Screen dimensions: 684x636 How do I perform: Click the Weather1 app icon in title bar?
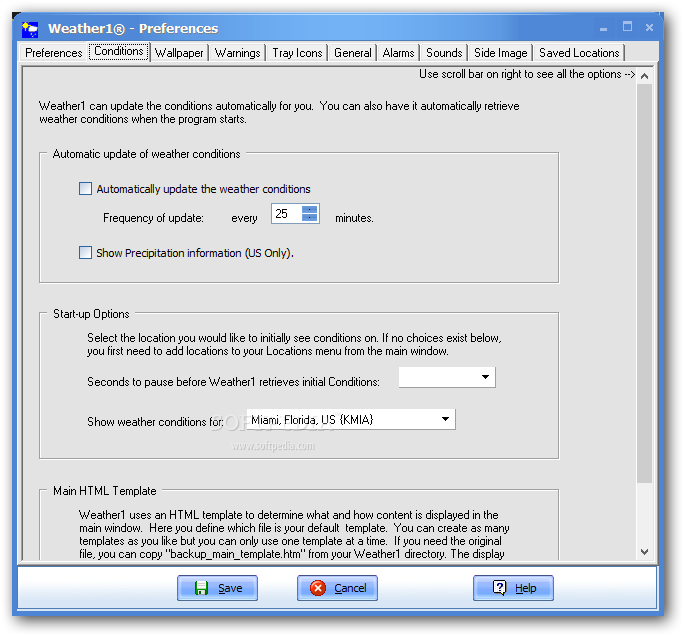click(x=30, y=29)
